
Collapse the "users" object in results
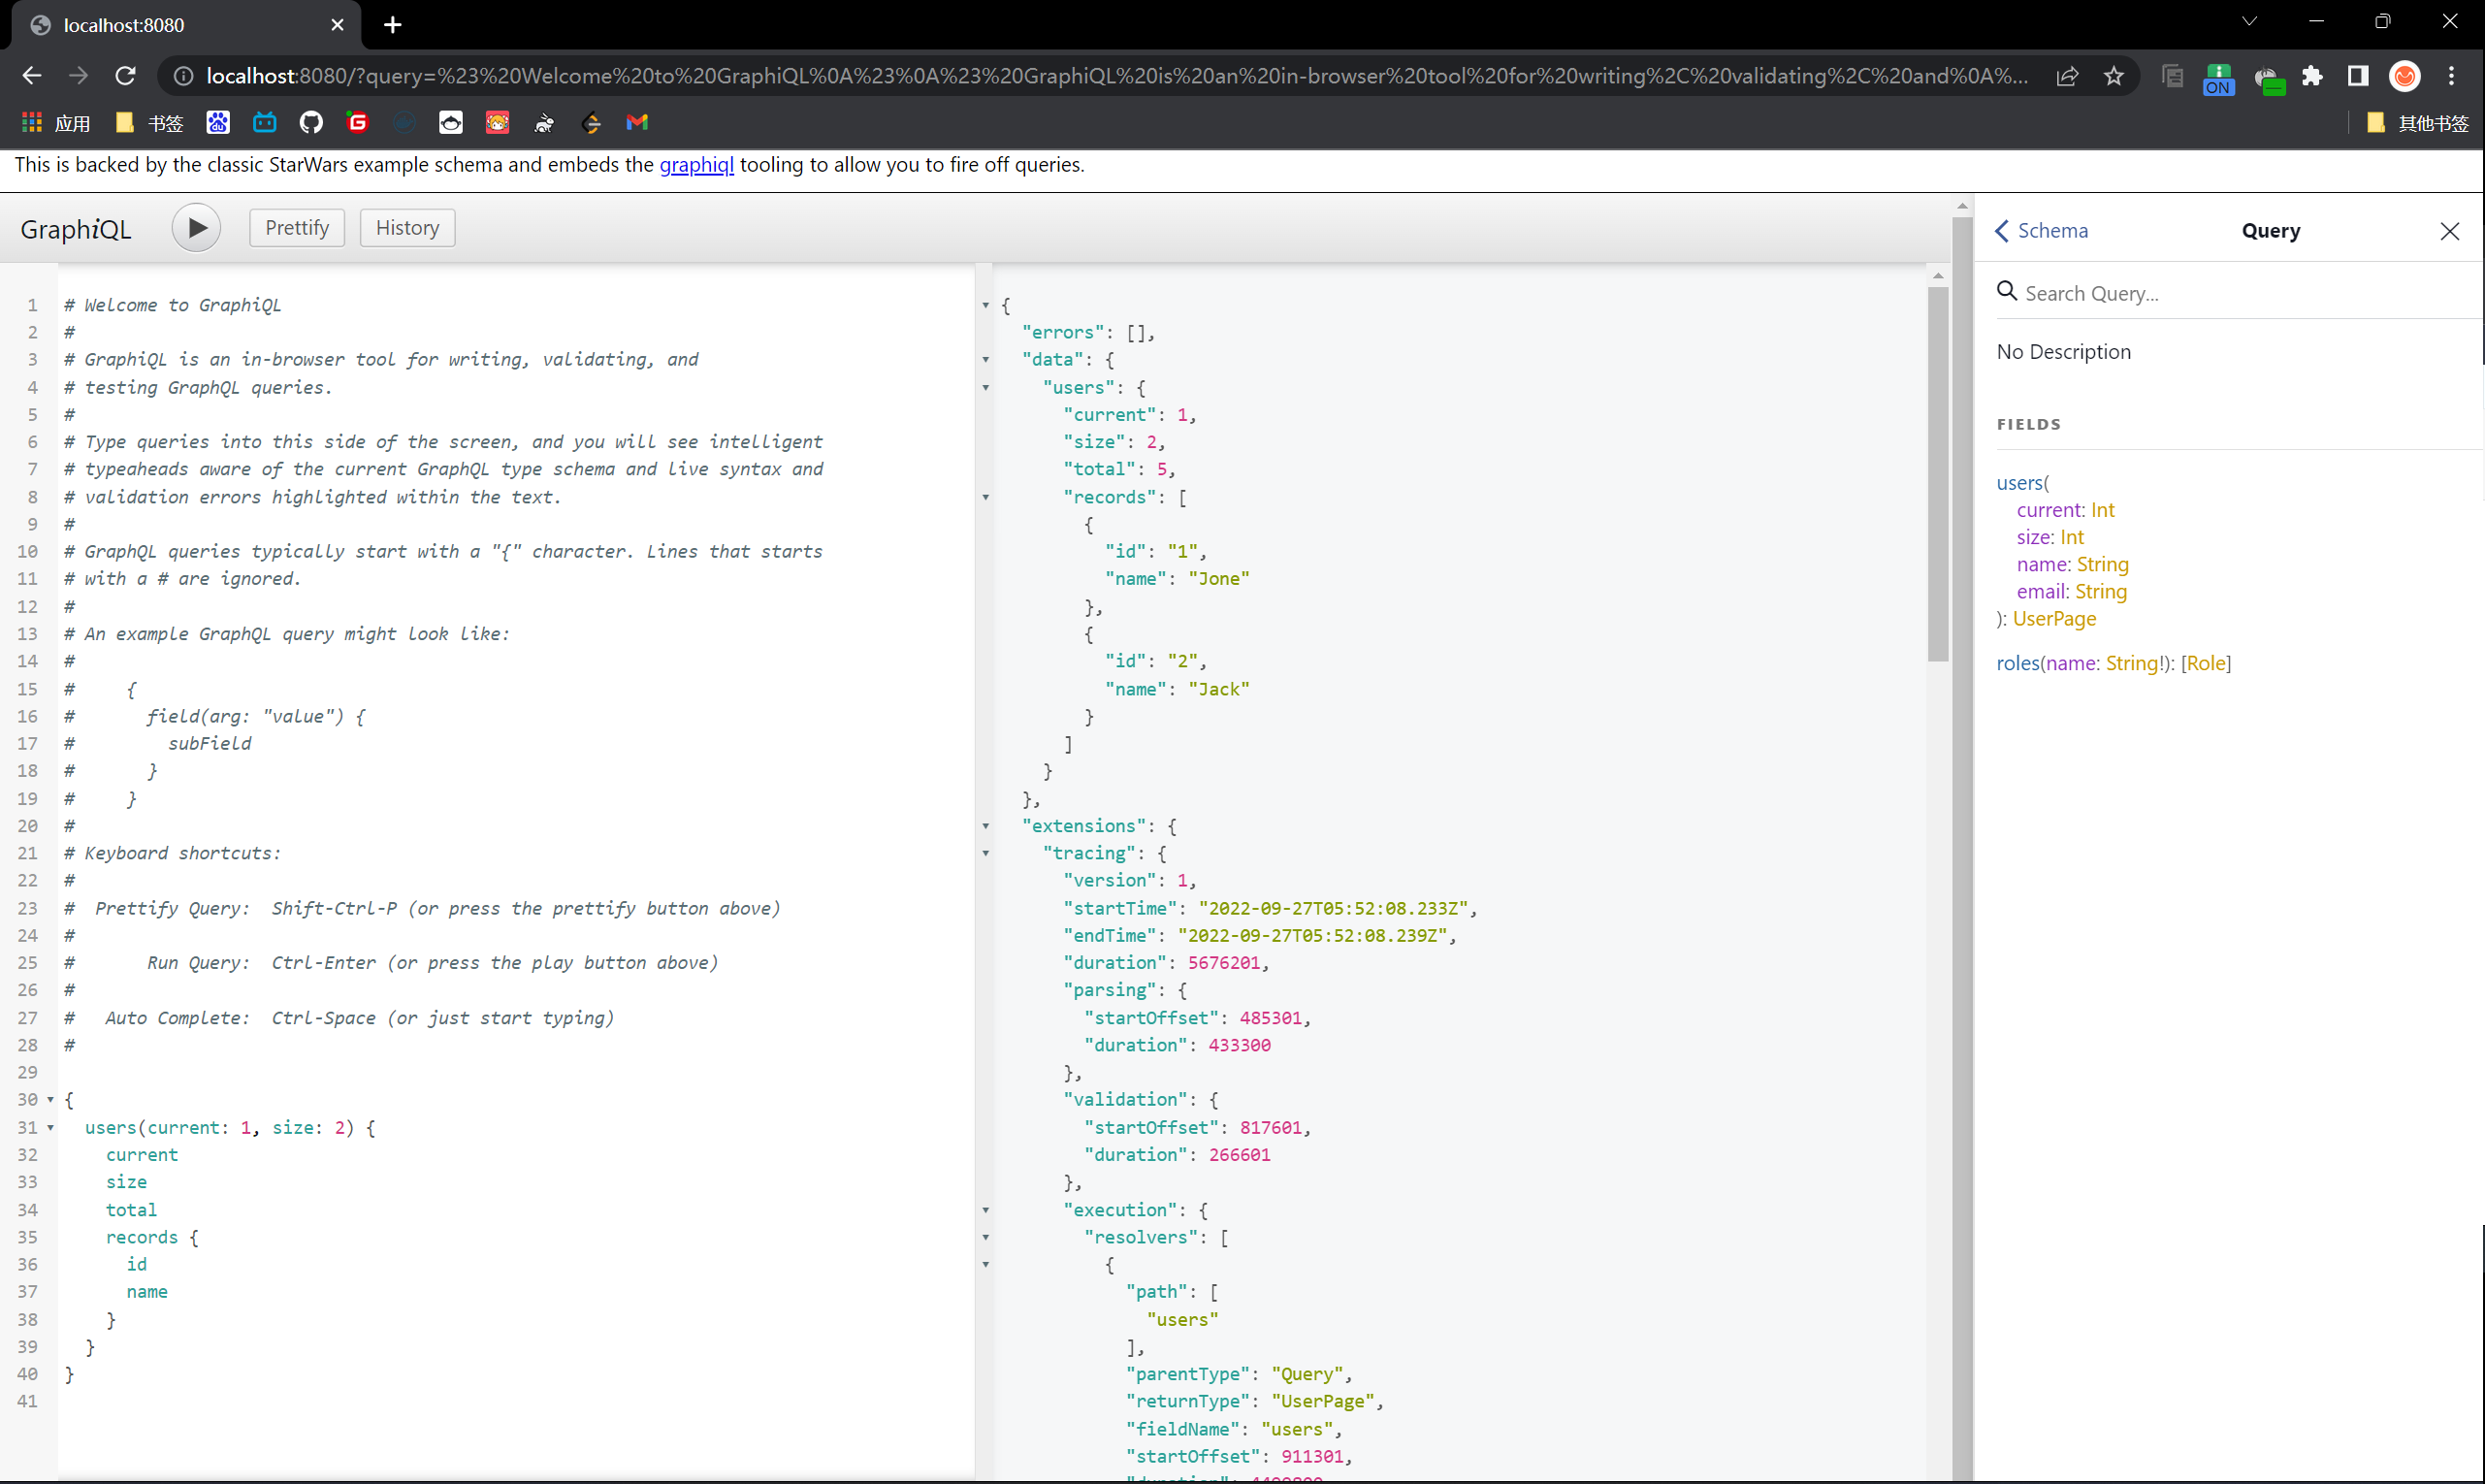click(985, 388)
